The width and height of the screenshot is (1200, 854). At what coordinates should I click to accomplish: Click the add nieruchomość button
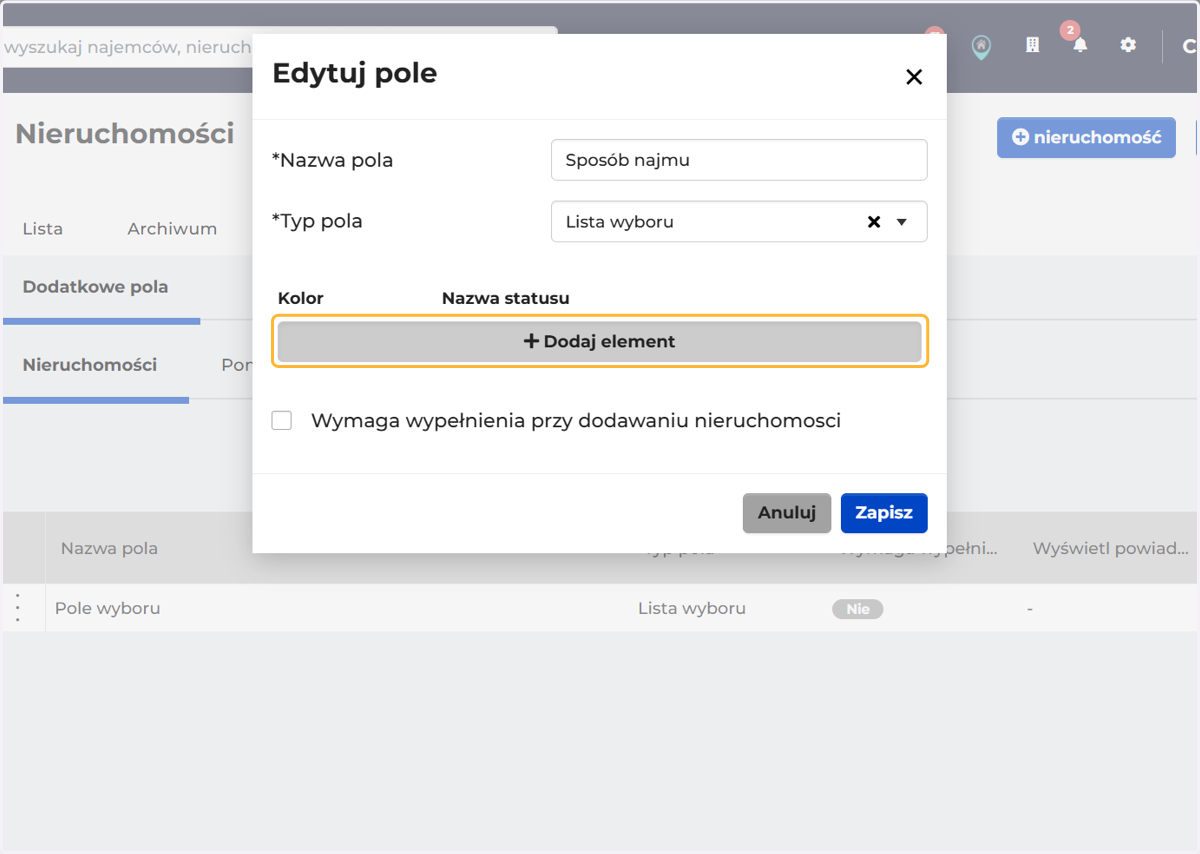tap(1086, 137)
